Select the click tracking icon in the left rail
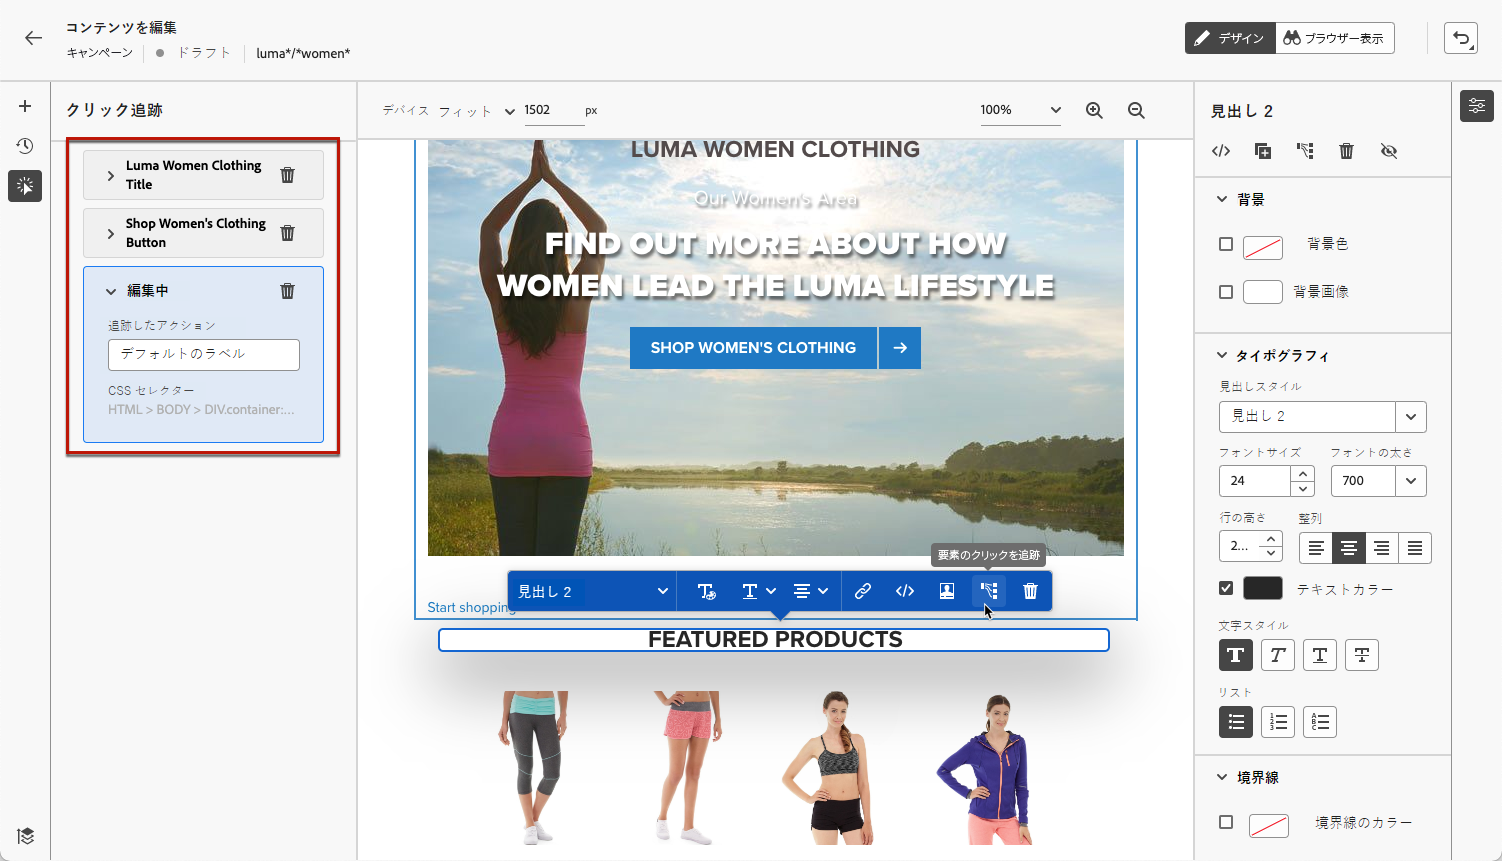 (25, 186)
